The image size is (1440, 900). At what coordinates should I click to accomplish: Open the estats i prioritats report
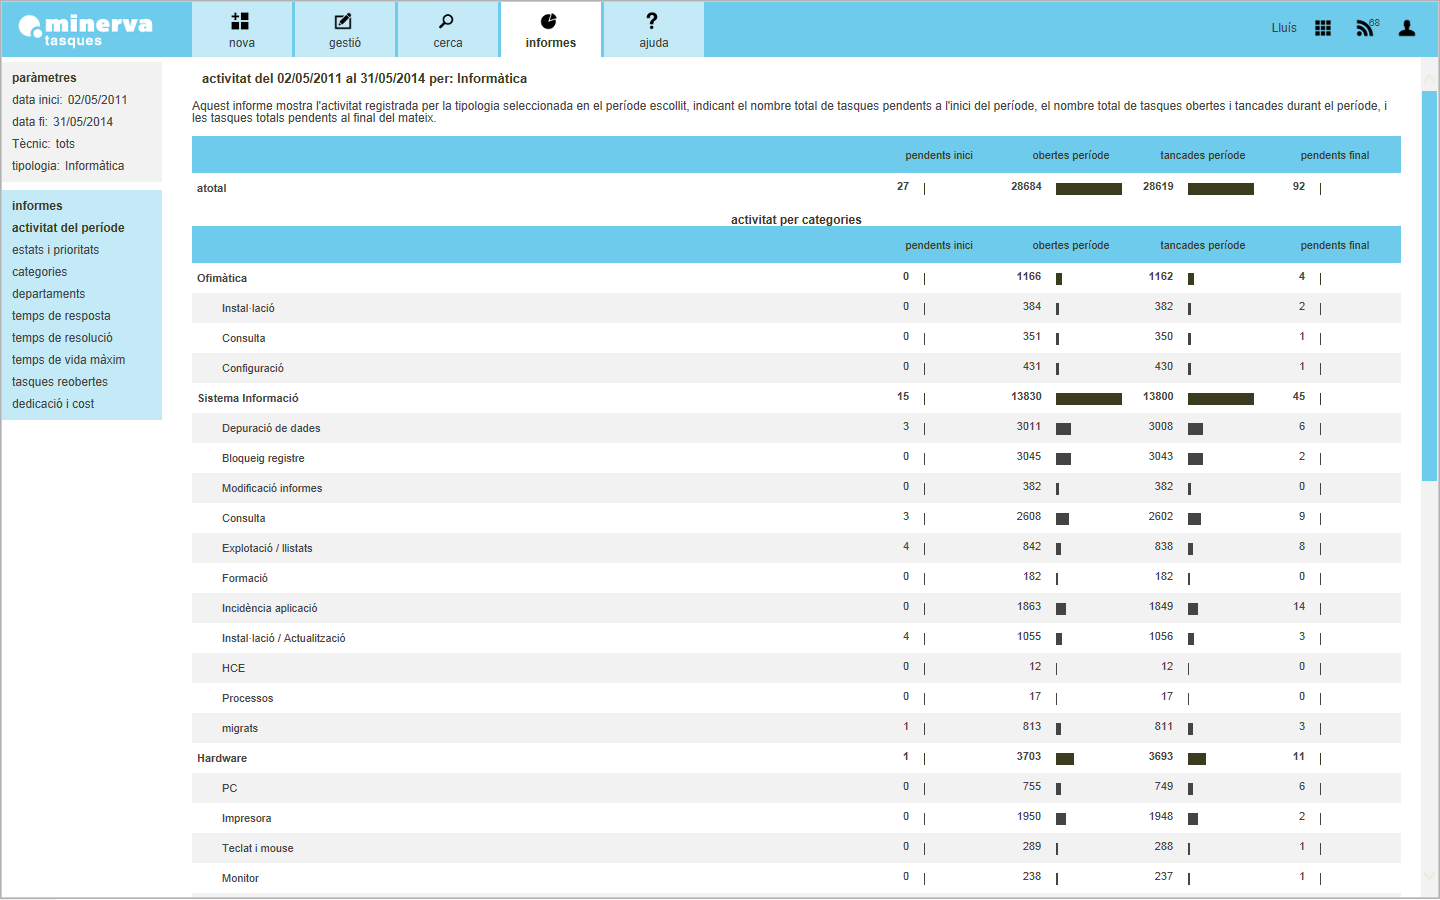coord(56,250)
